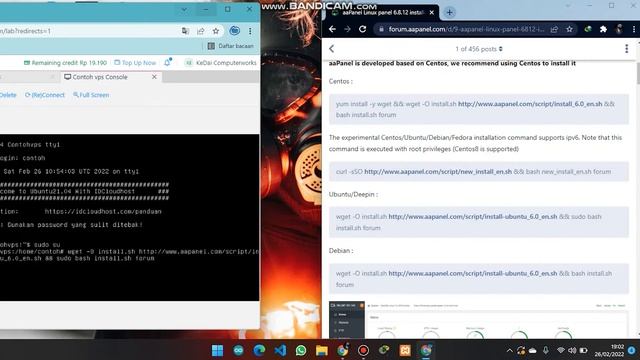Open the Extensions puzzle icon

pyautogui.click(x=603, y=29)
